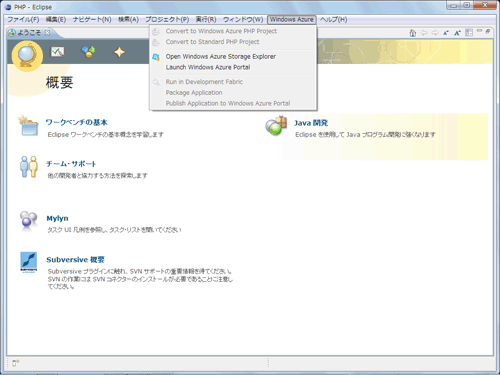Image resolution: width=500 pixels, height=375 pixels.
Task: Click the 概要 heading text
Action: tap(59, 82)
